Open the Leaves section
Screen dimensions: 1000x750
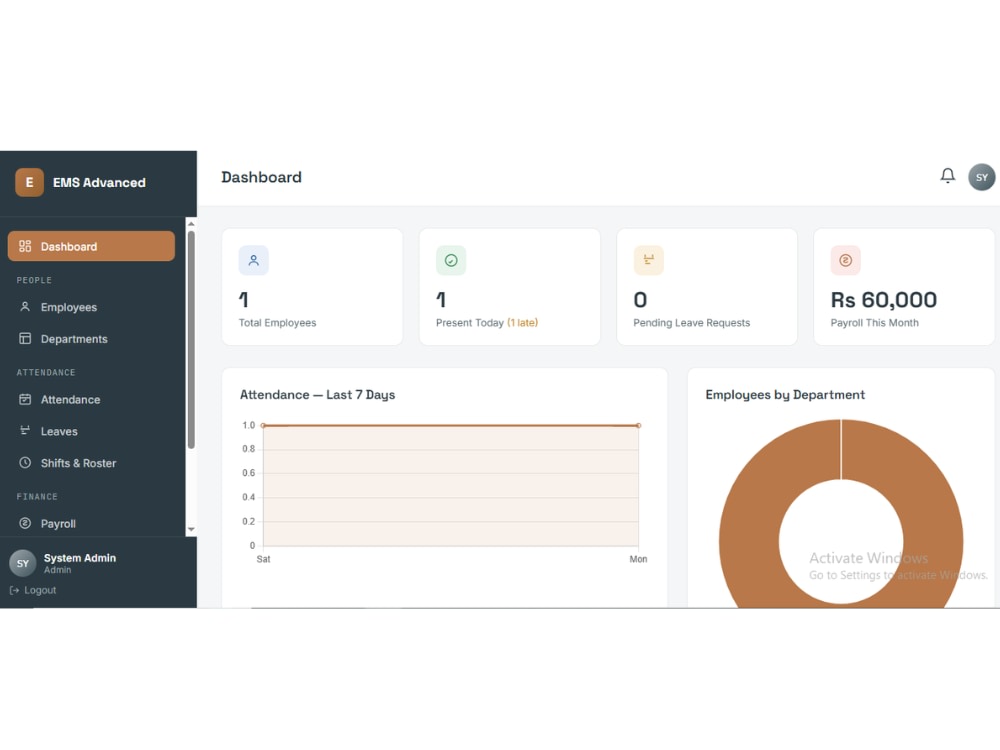pyautogui.click(x=91, y=431)
